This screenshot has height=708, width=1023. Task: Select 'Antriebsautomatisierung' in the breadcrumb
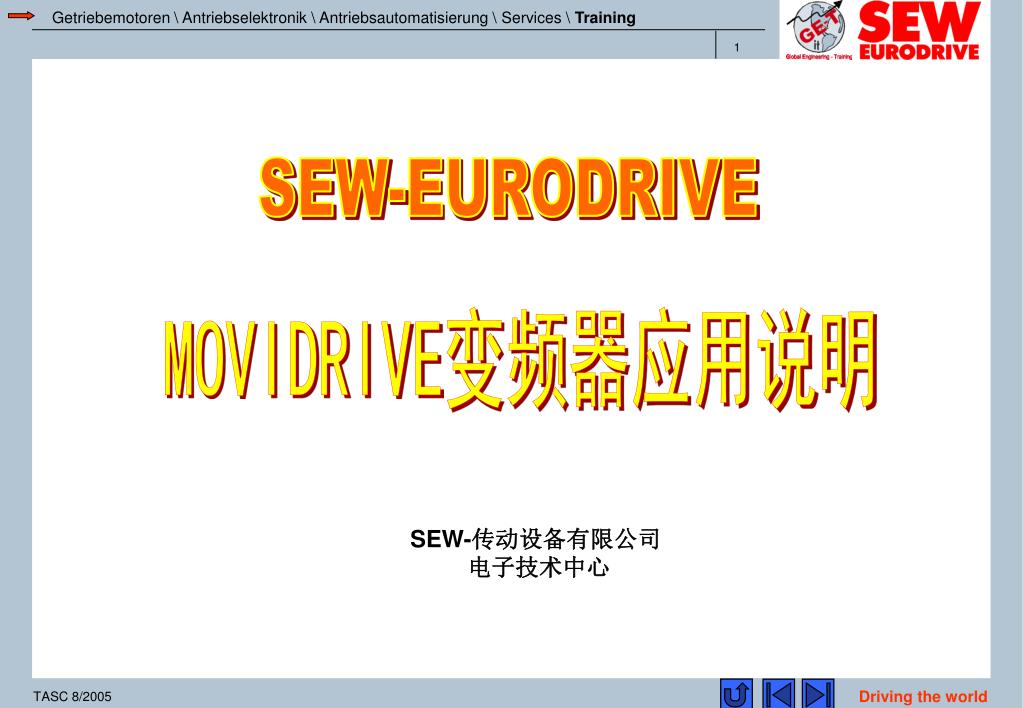tap(403, 18)
